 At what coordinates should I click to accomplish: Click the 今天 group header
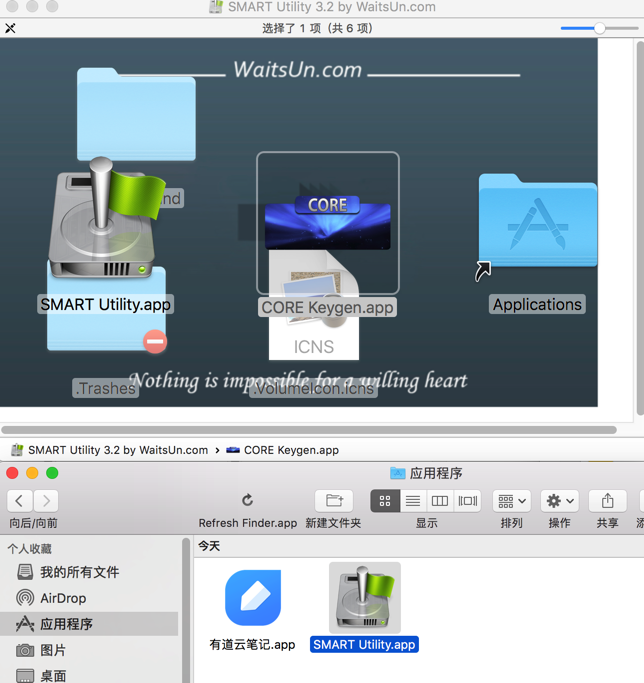[x=209, y=546]
